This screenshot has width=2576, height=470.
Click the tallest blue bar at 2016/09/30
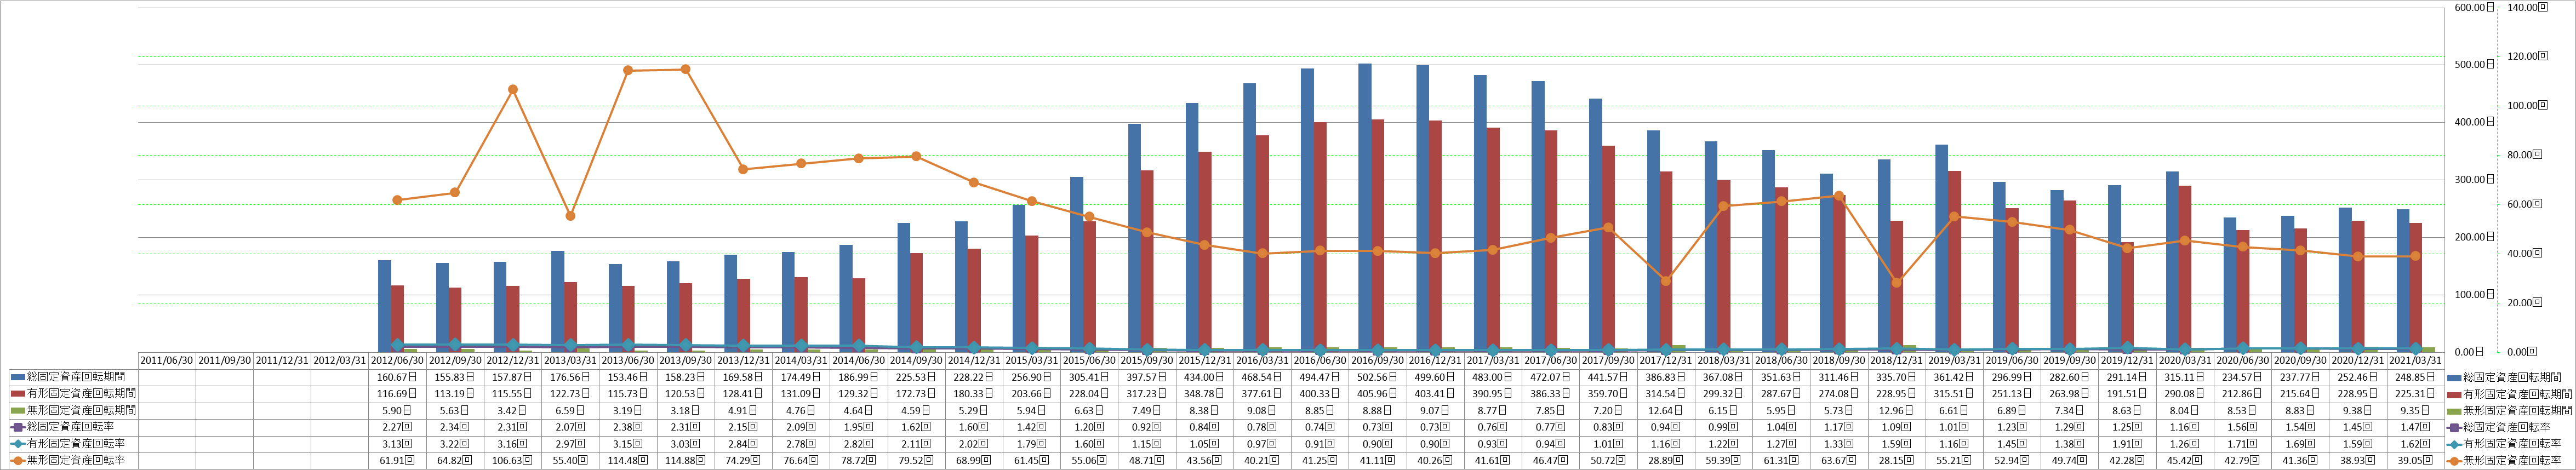pos(1365,207)
